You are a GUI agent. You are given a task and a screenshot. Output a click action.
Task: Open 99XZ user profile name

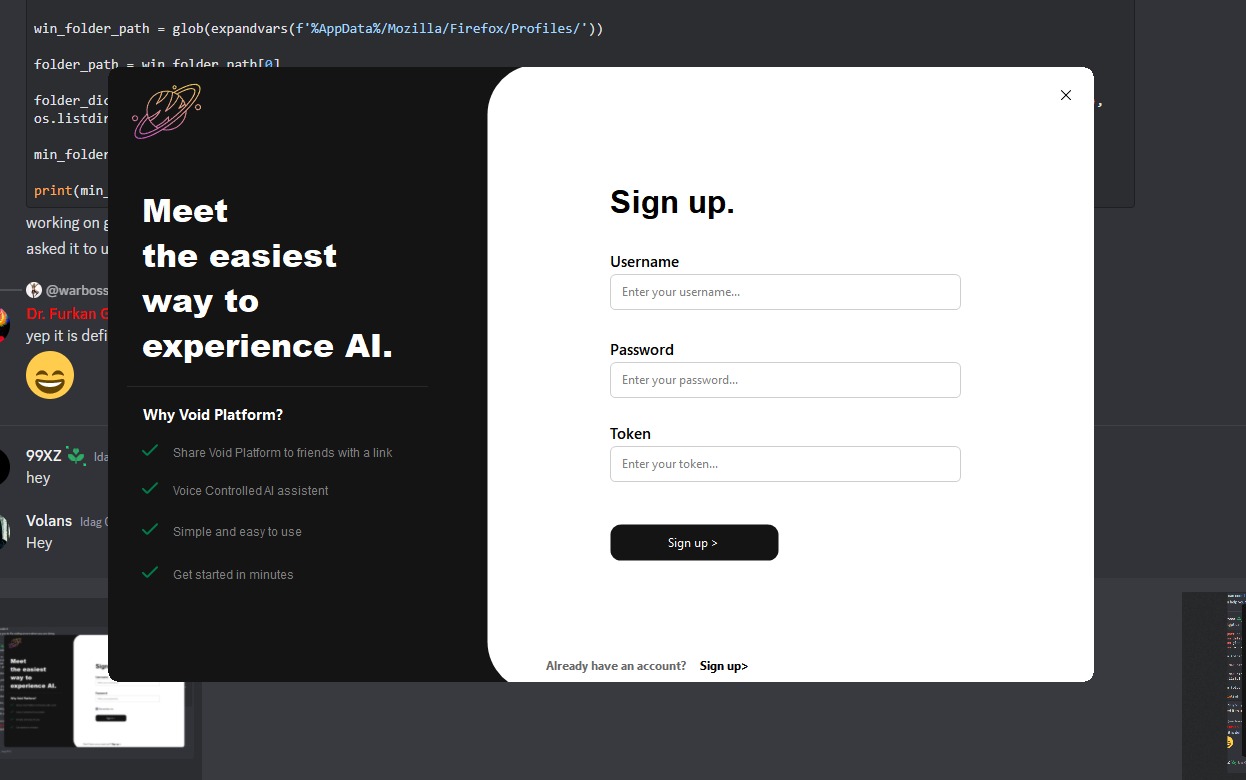tap(44, 455)
